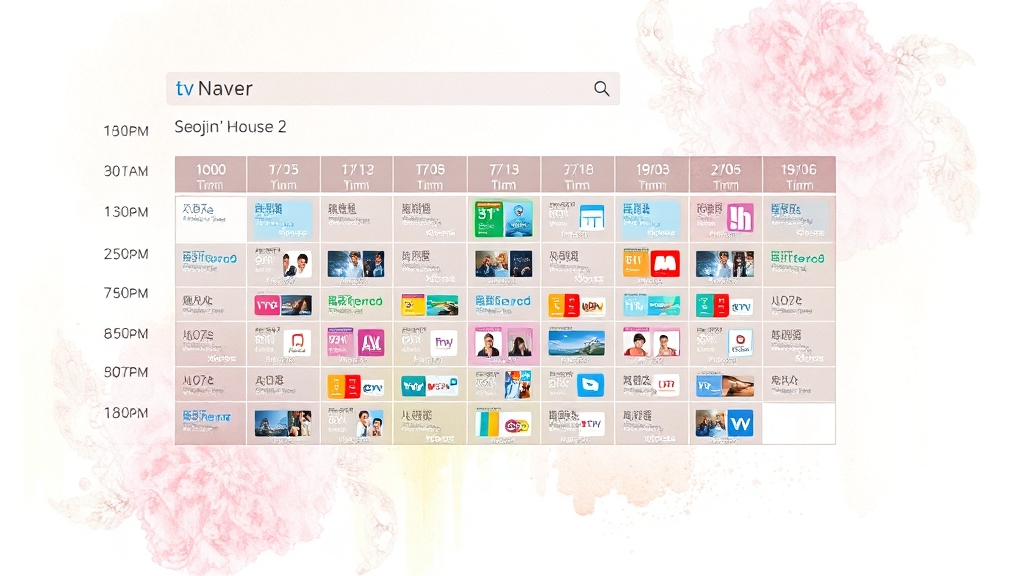Open the red and yellow rings logo

tap(516, 426)
